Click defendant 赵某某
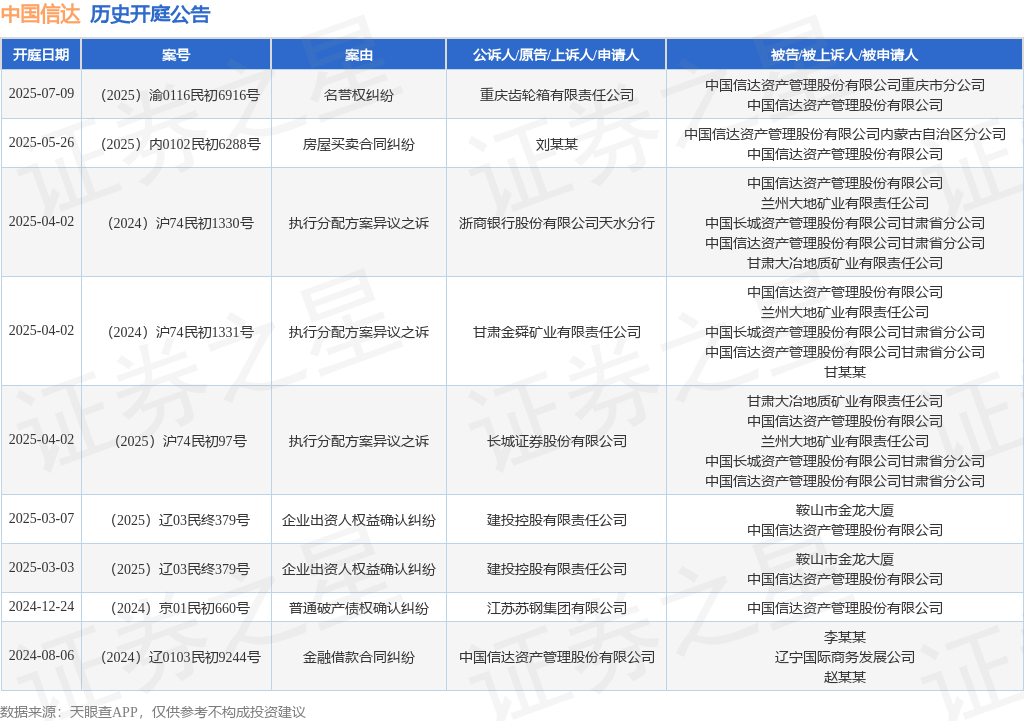1024x721 pixels. (844, 677)
